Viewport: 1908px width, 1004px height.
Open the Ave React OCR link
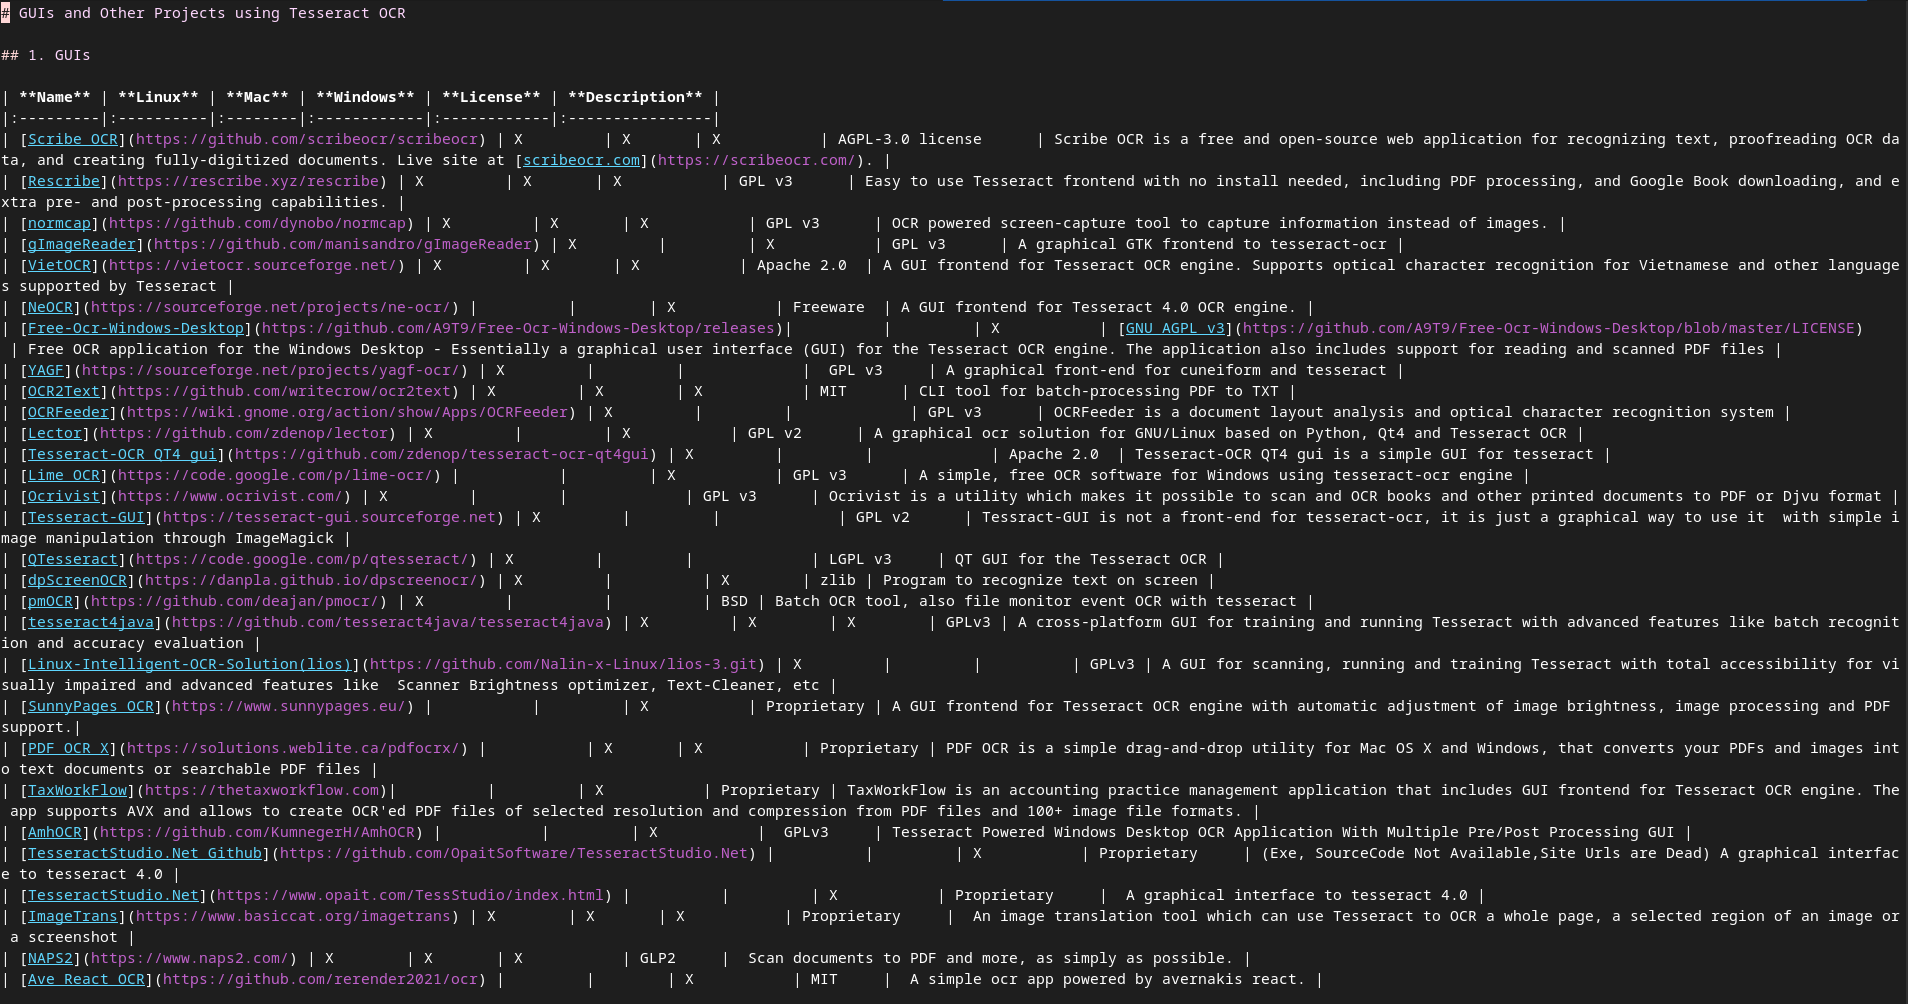pyautogui.click(x=87, y=979)
